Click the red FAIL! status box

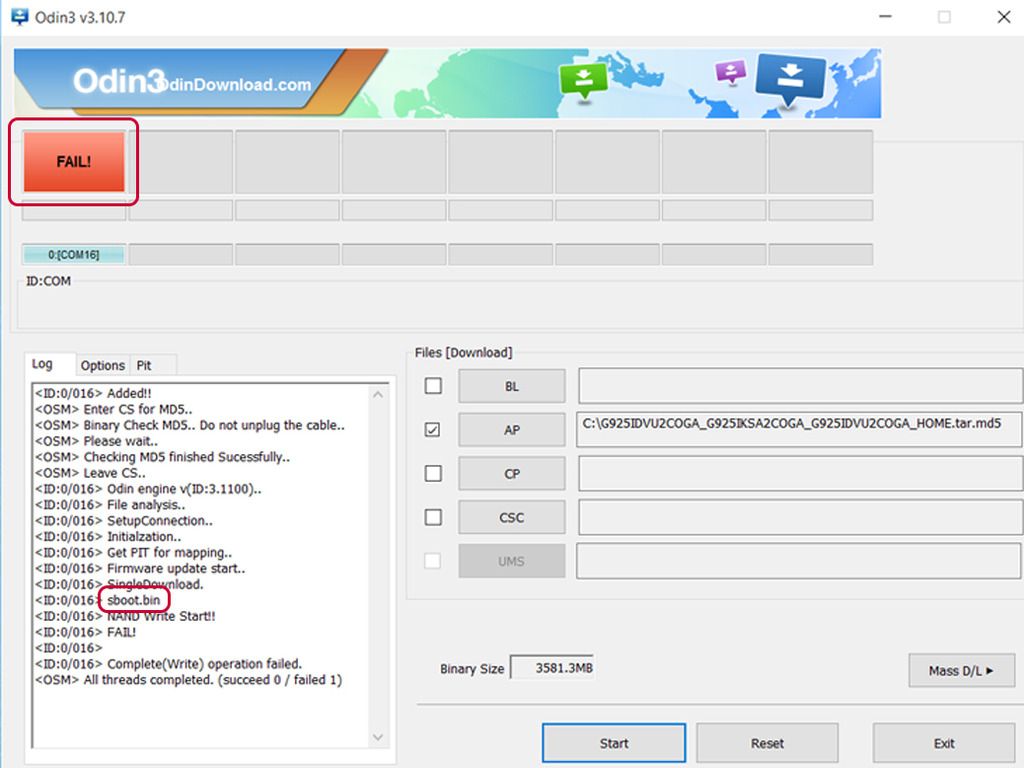pos(74,161)
